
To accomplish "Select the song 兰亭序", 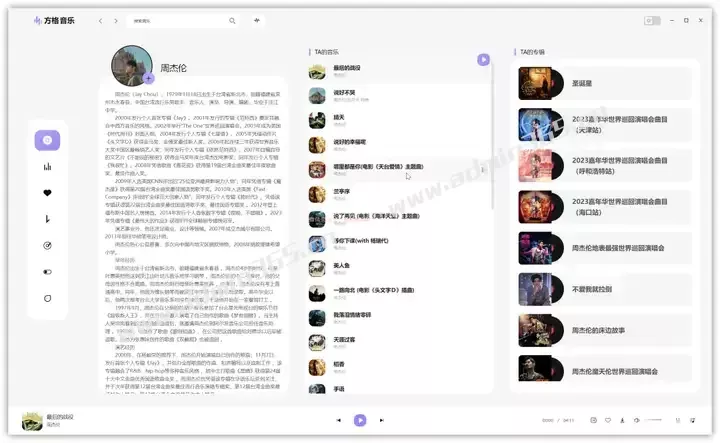I will pyautogui.click(x=399, y=195).
